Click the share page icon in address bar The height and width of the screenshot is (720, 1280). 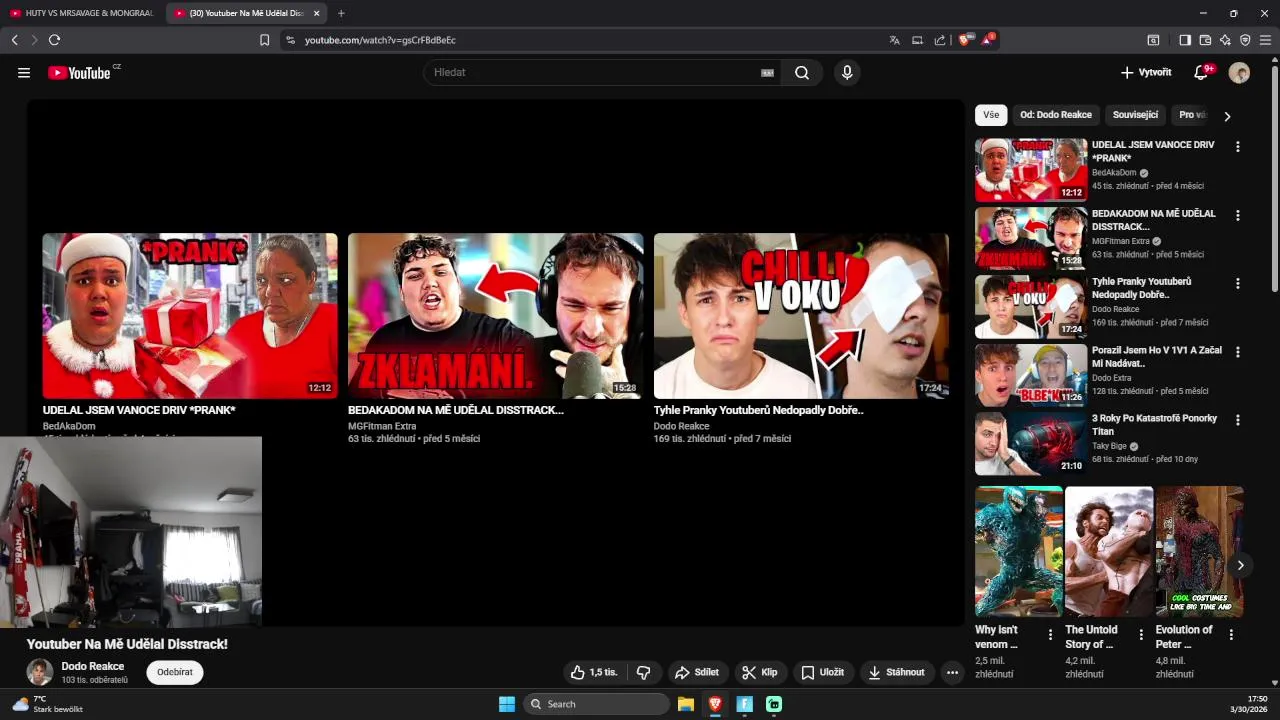click(x=940, y=40)
